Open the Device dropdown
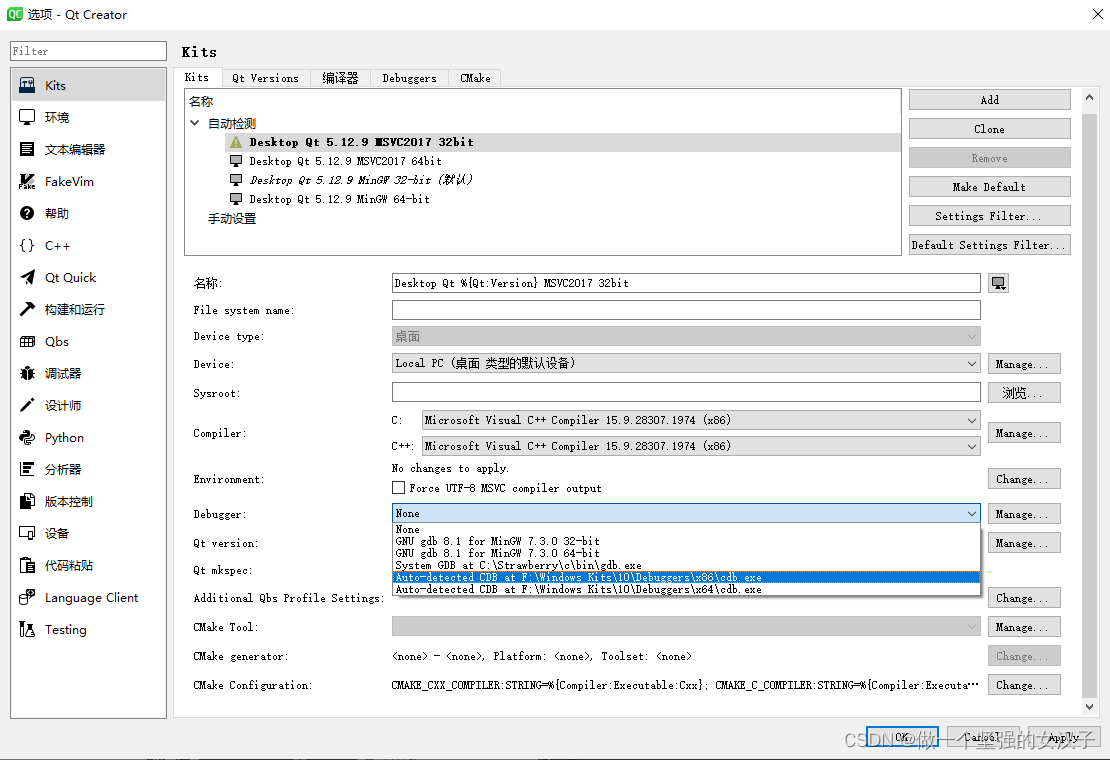The image size is (1110, 760). [686, 363]
